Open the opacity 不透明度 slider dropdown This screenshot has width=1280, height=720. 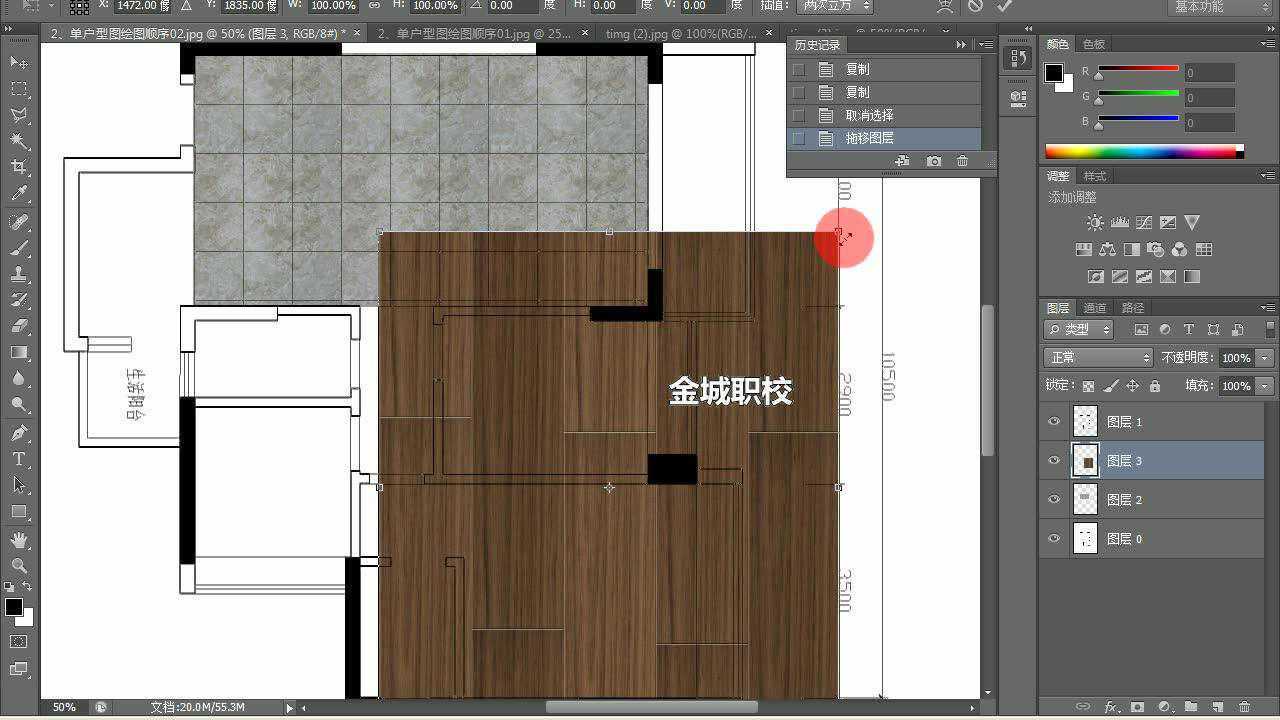click(1266, 358)
